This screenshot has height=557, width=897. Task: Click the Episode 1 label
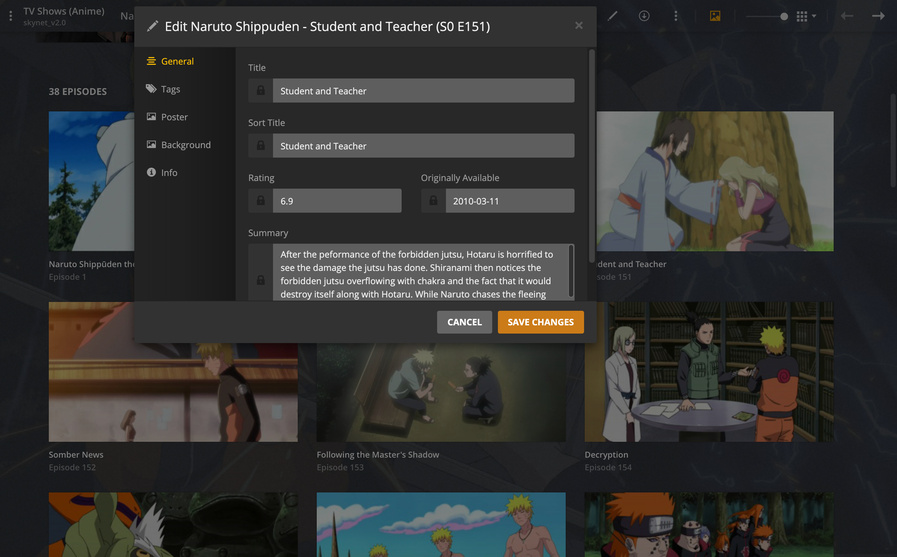click(68, 277)
